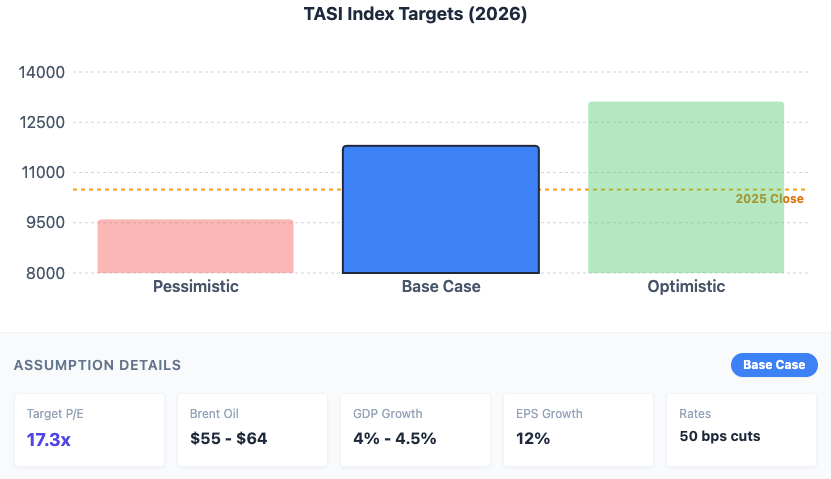831x479 pixels.
Task: Click the orange 2025 Close label
Action: [x=769, y=199]
